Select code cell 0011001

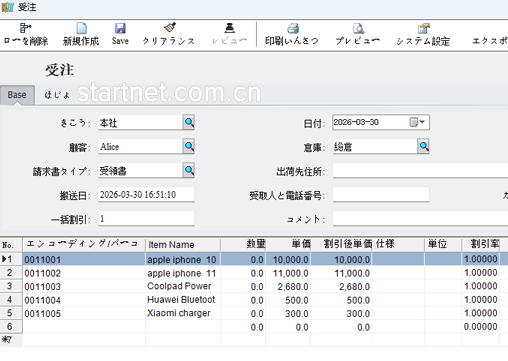point(84,259)
